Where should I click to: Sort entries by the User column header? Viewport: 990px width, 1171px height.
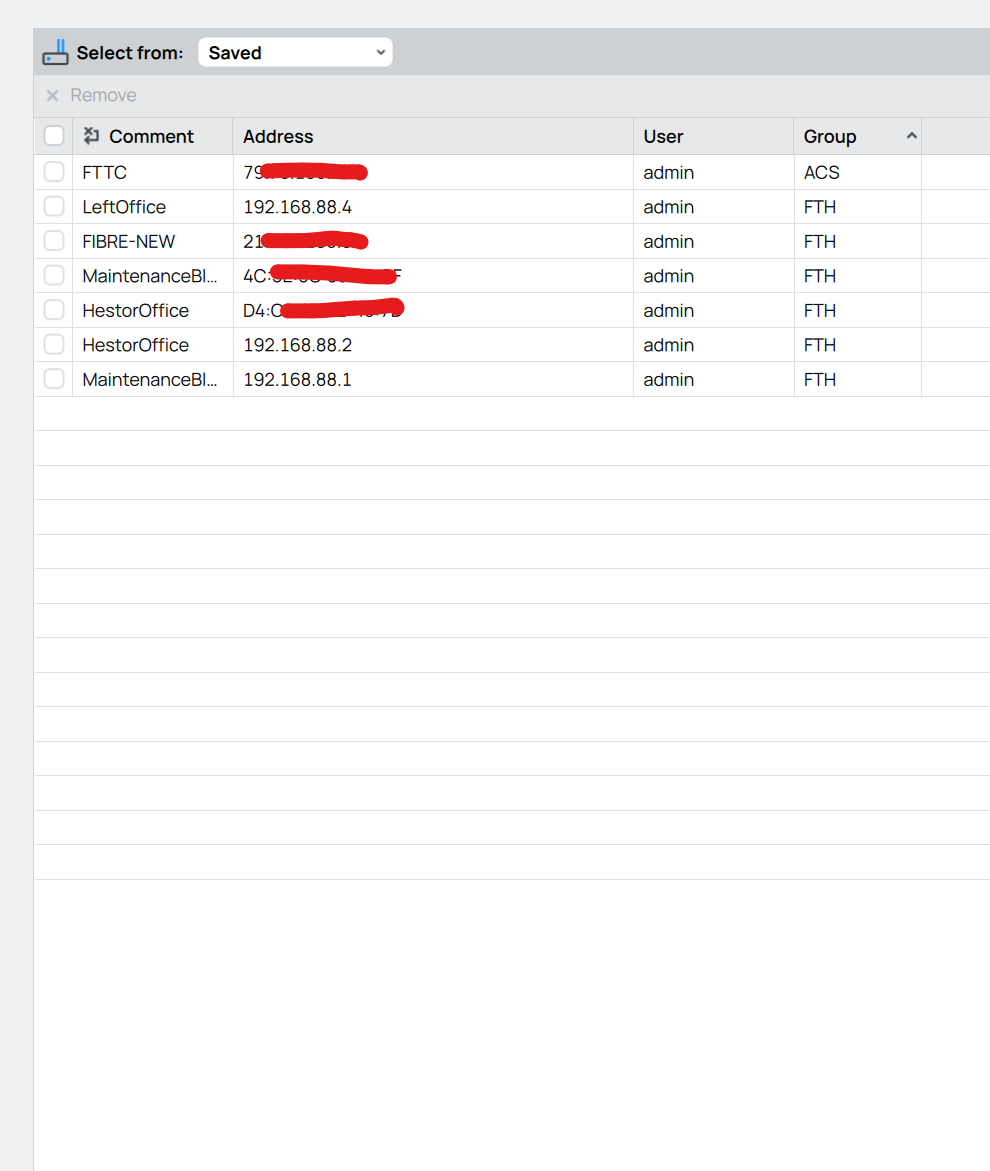coord(662,136)
